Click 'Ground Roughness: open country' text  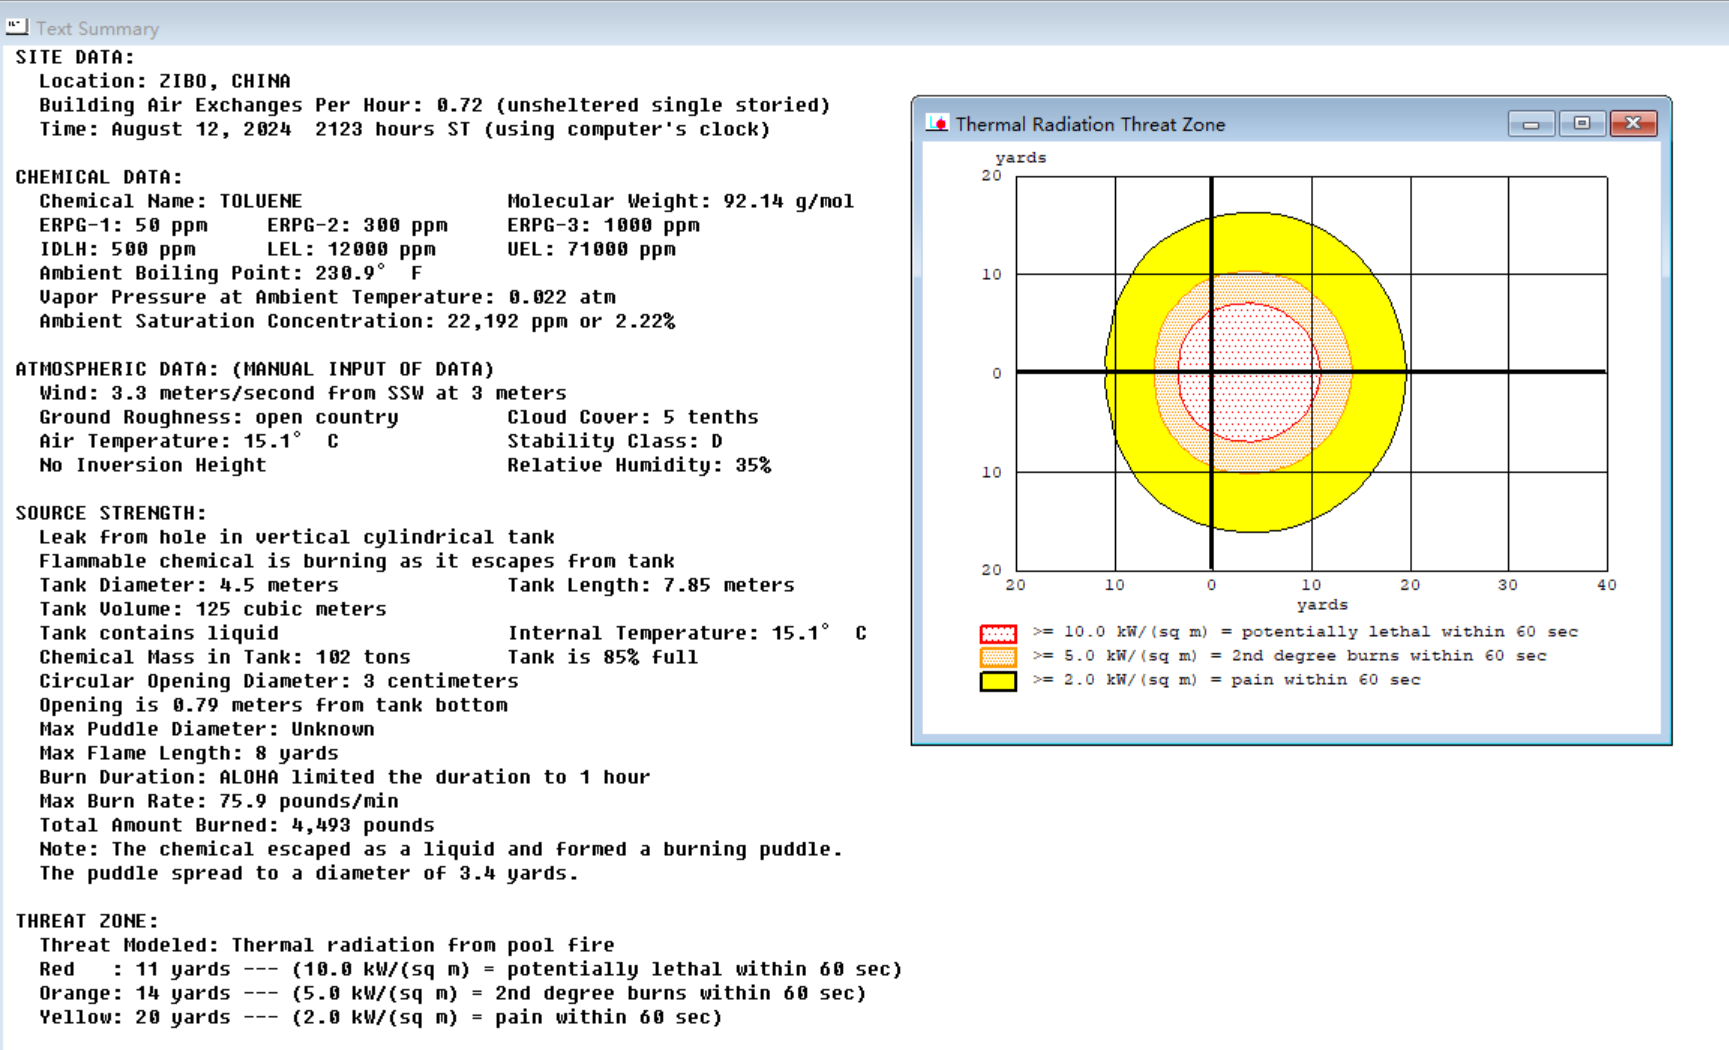(218, 417)
